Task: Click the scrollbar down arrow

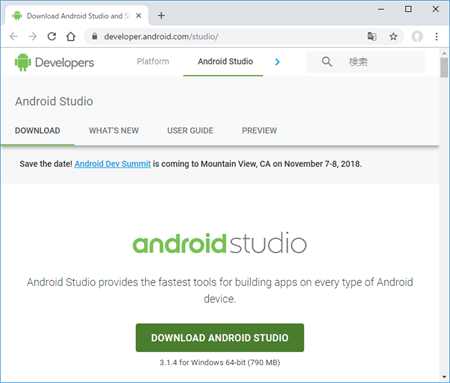Action: coord(444,377)
